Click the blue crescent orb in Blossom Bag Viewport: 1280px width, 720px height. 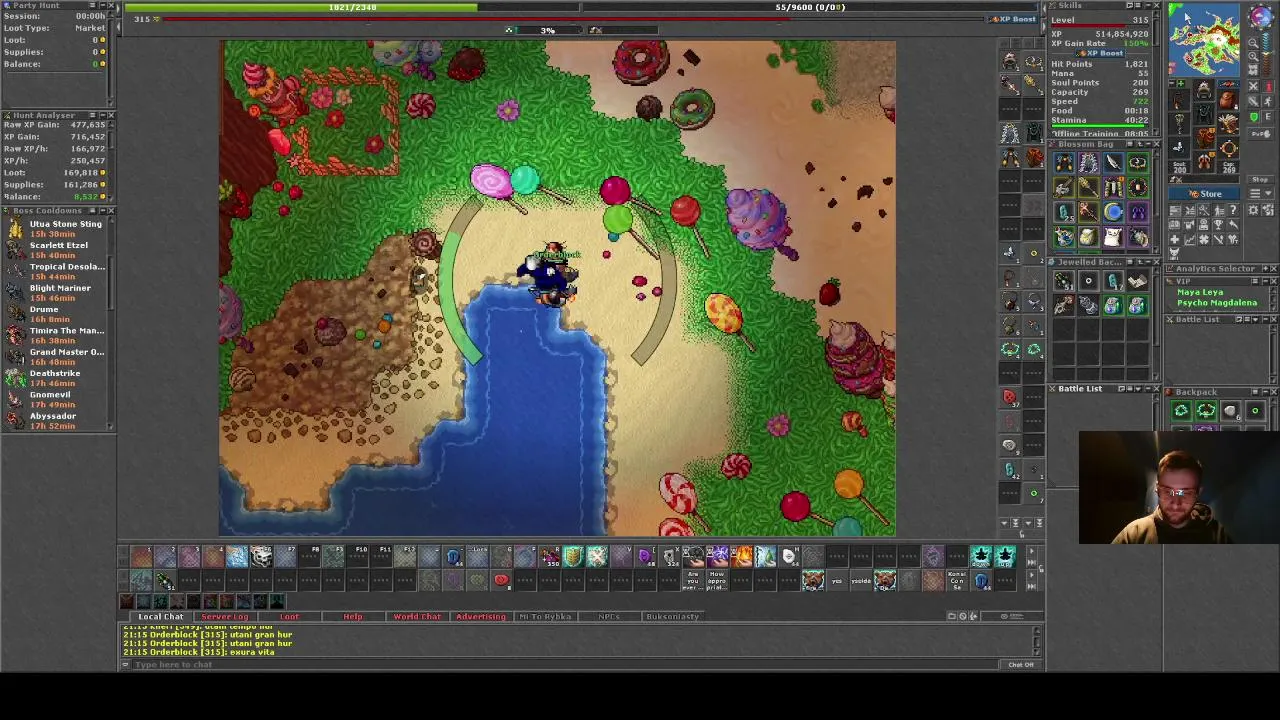(x=1113, y=212)
